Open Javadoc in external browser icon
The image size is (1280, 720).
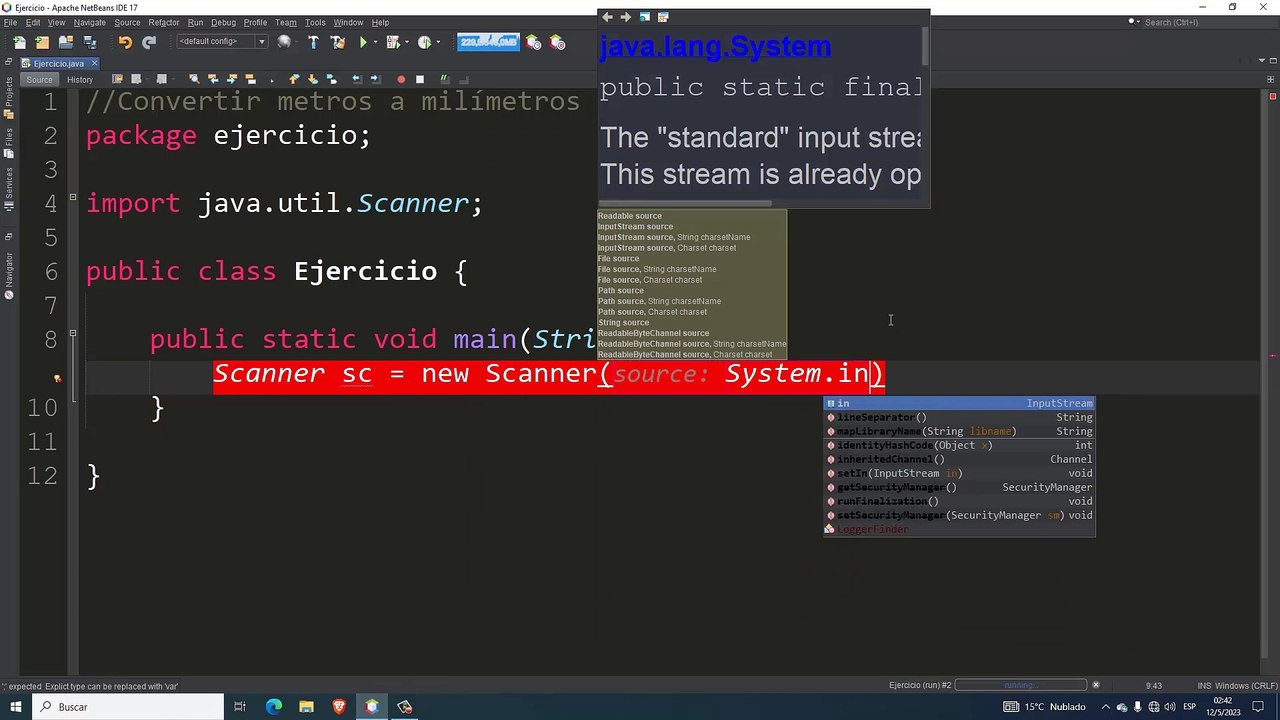coord(644,17)
